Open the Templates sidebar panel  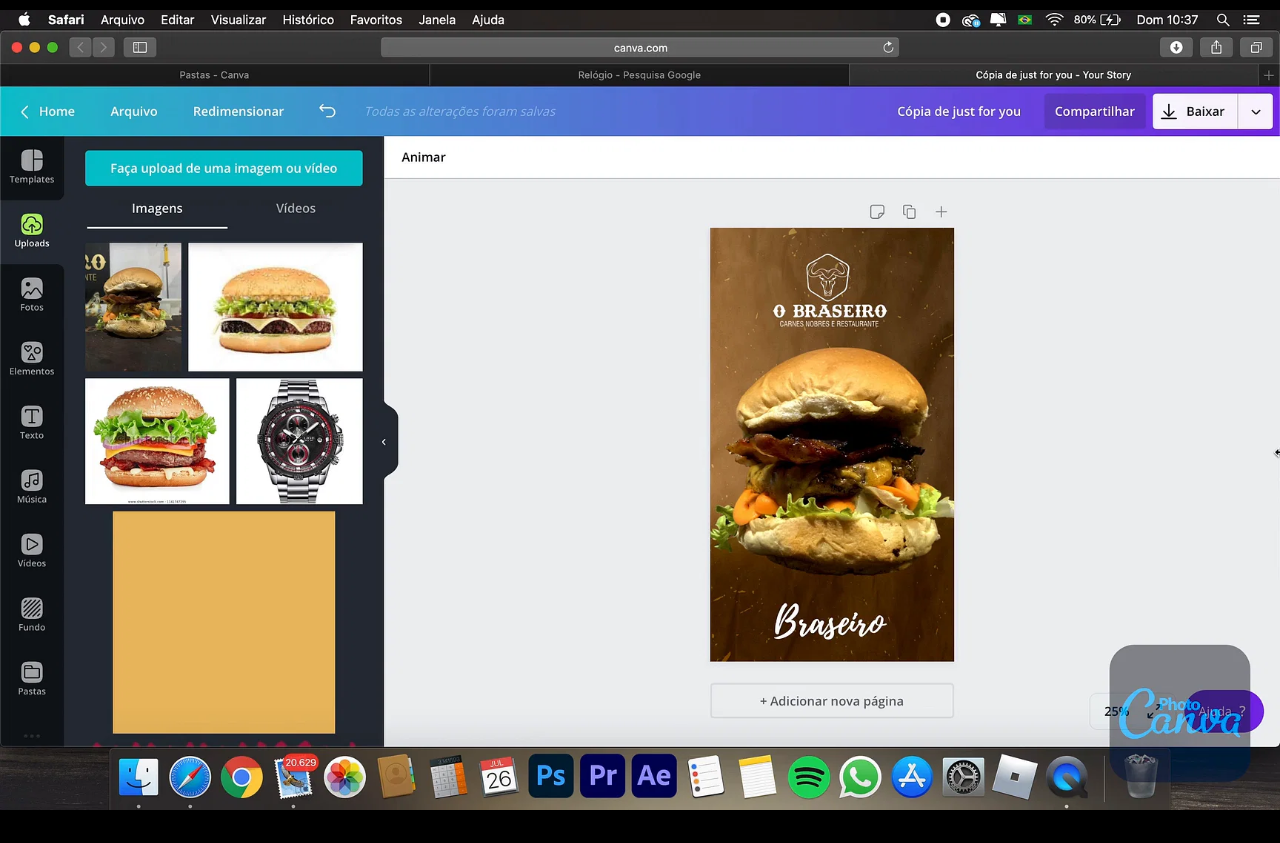[32, 167]
